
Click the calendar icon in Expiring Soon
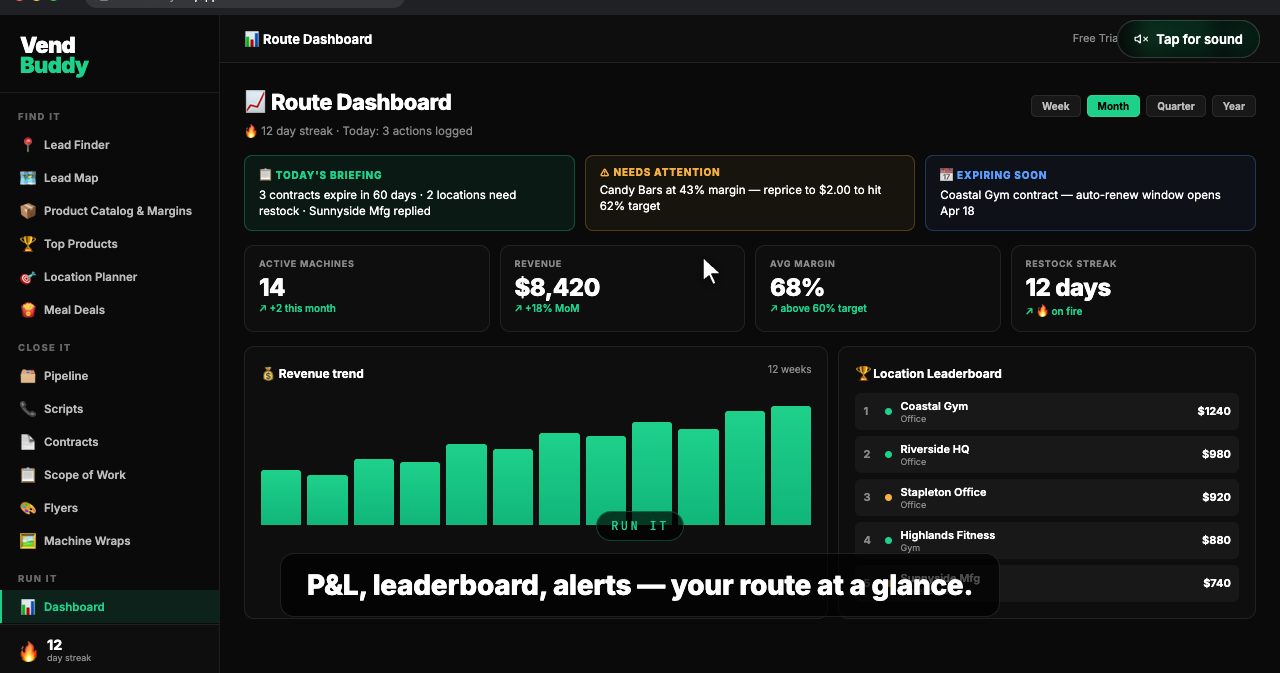pos(946,175)
